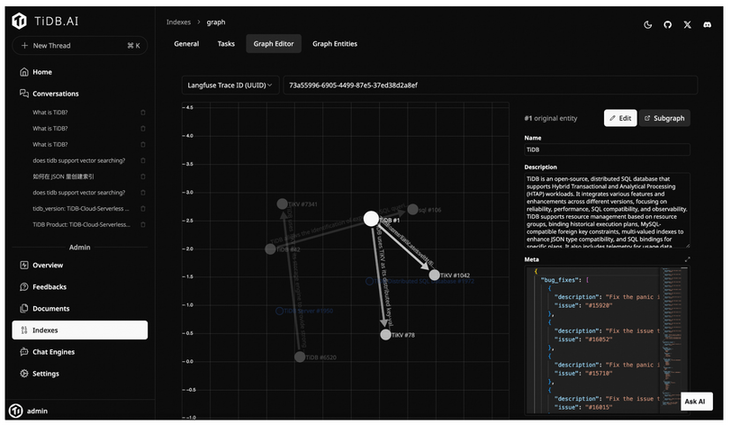Delete 'does tidb support vector searching?' first entry icon
Screen dimensions: 731x425
coord(143,160)
